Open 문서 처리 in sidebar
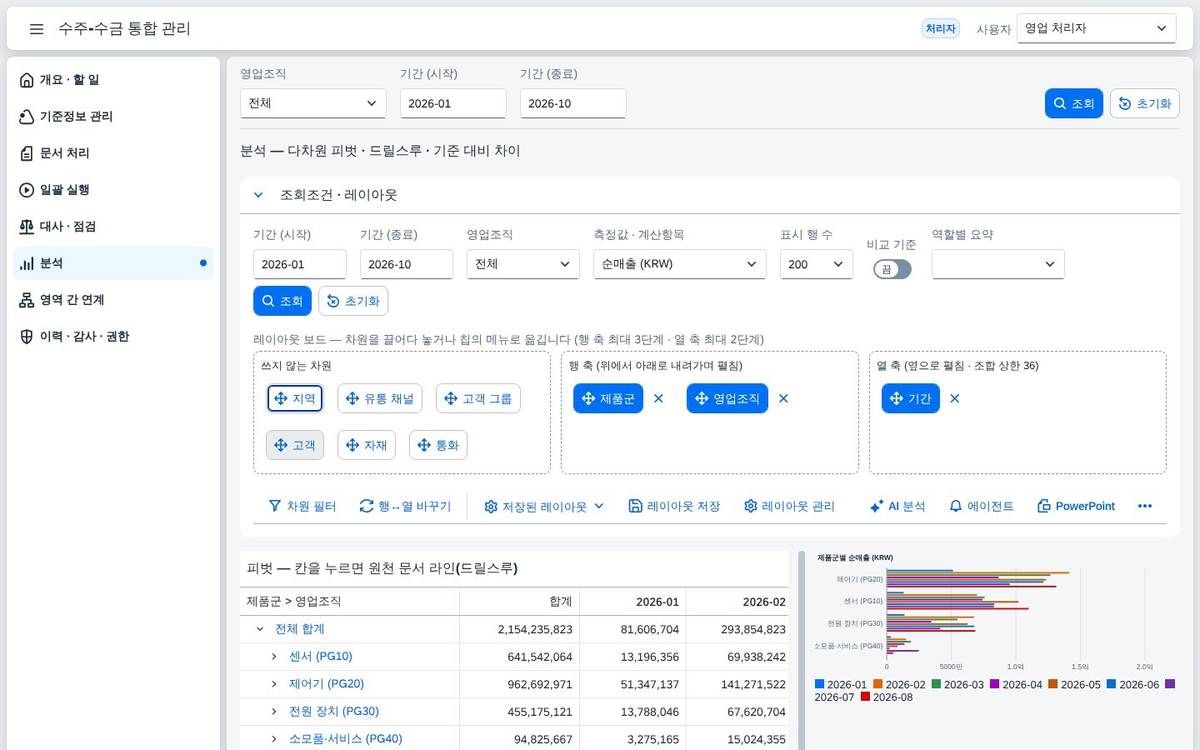 pos(113,153)
